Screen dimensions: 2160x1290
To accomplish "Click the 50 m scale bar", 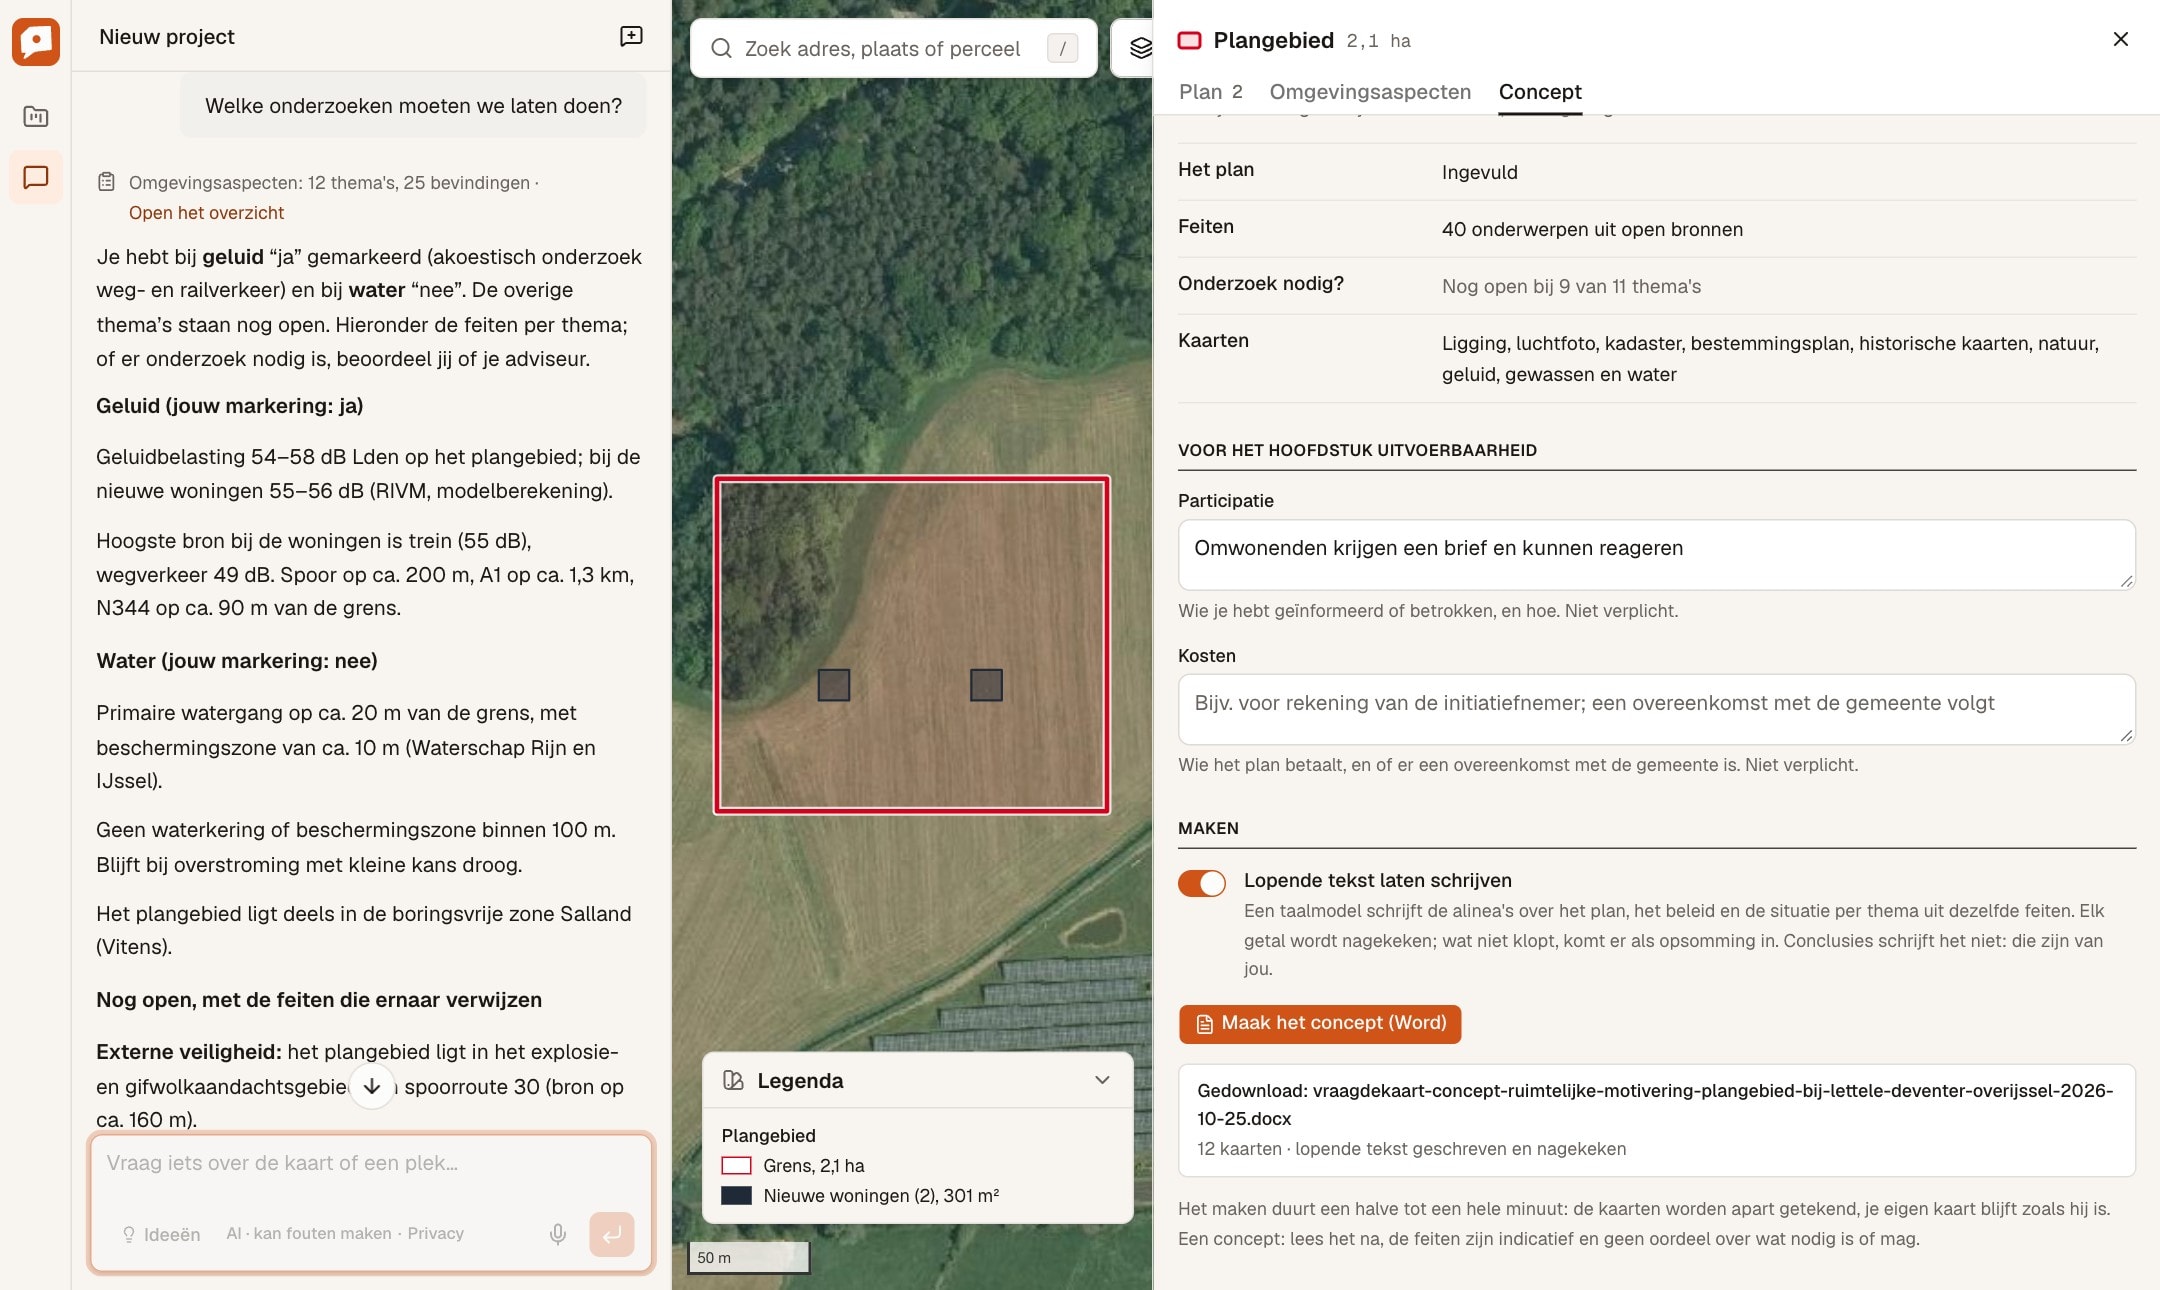I will 748,1258.
